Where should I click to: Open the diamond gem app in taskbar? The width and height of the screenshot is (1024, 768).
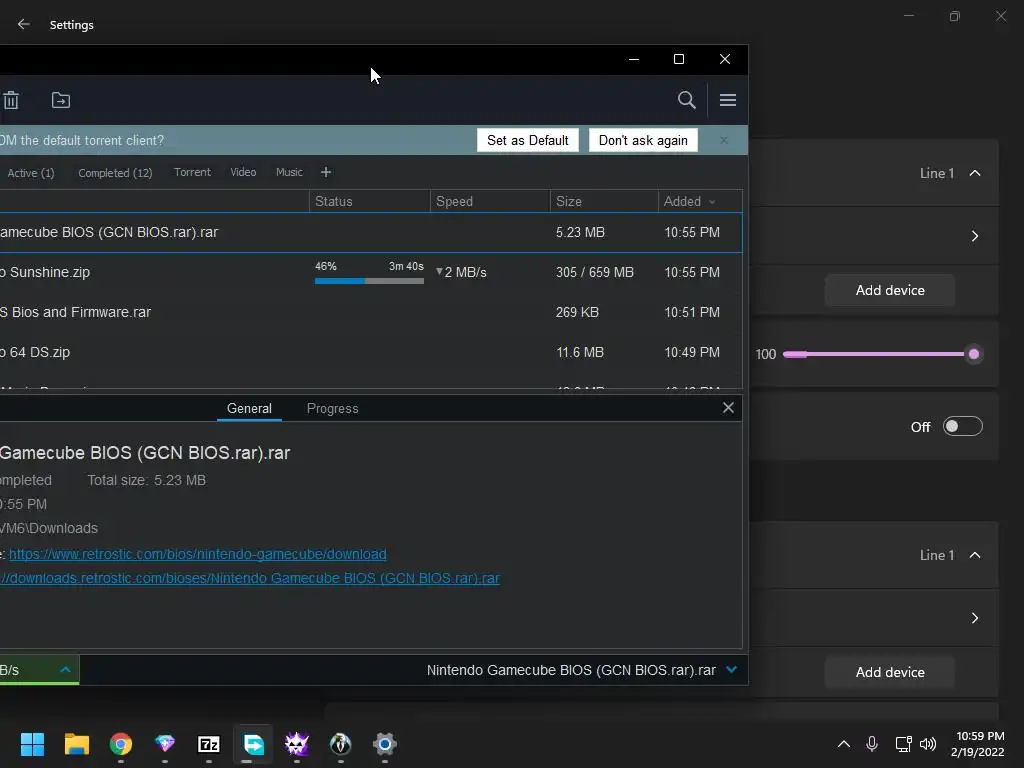pyautogui.click(x=165, y=744)
